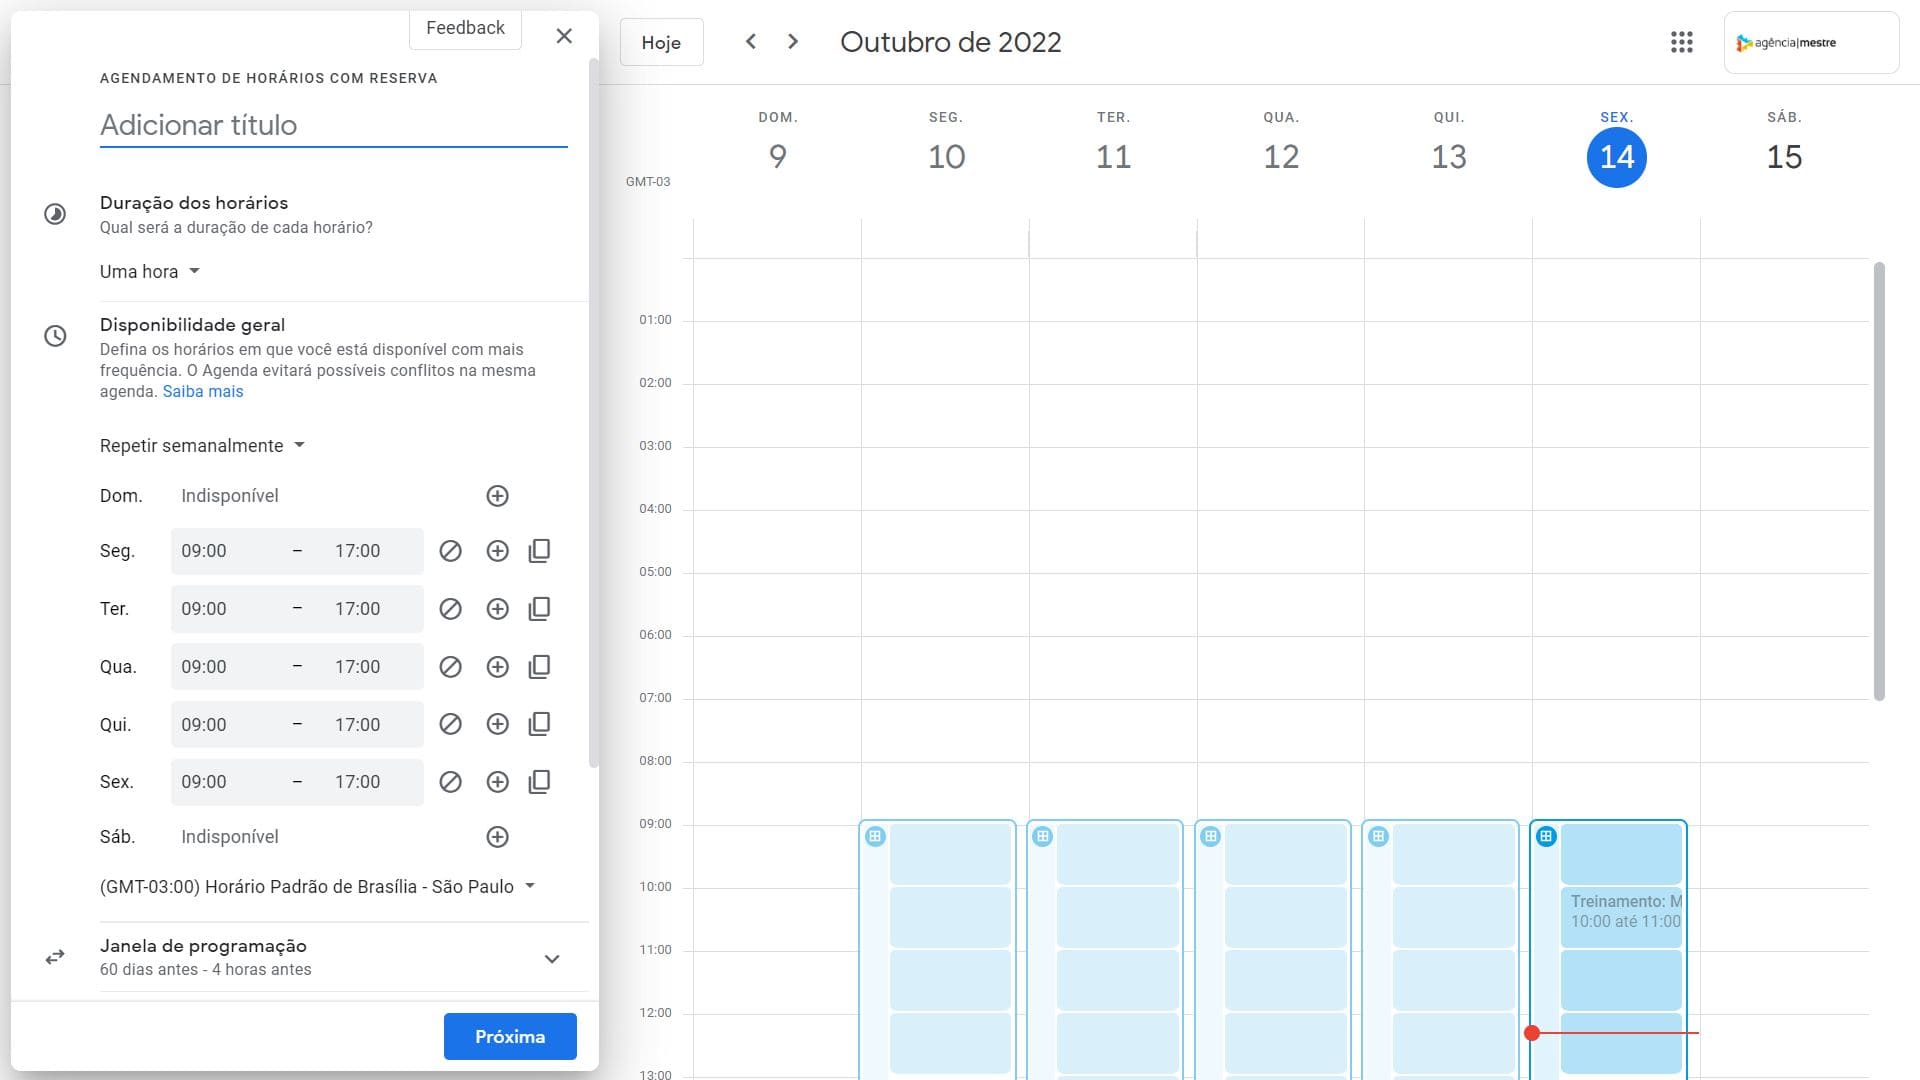Add availability for Saturday (Sáb.)

point(497,837)
